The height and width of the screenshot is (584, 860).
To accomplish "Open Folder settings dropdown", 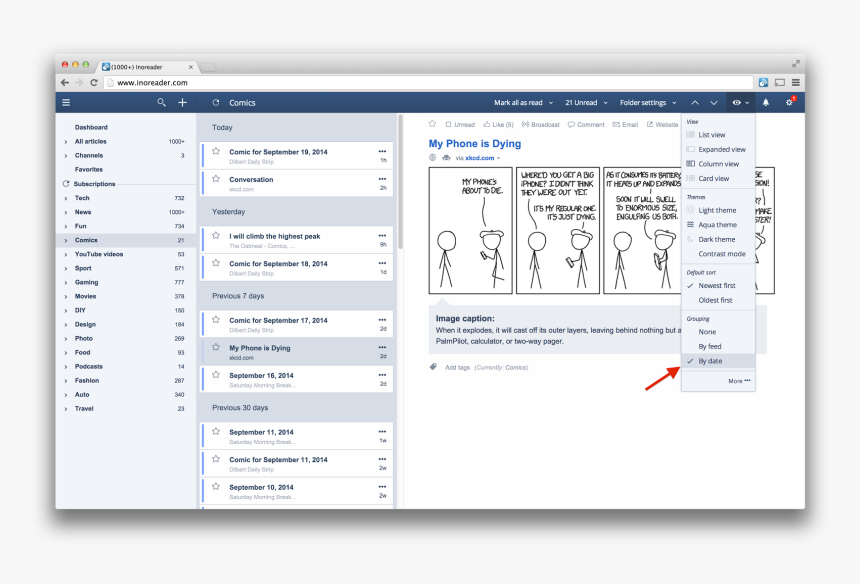I will pyautogui.click(x=648, y=103).
